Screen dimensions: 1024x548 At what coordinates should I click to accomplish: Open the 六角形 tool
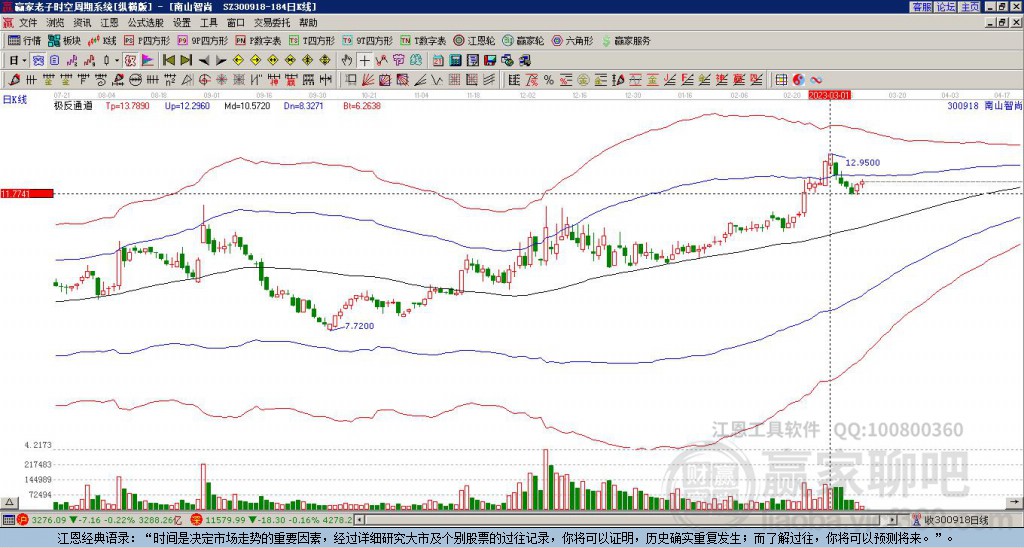[x=572, y=40]
